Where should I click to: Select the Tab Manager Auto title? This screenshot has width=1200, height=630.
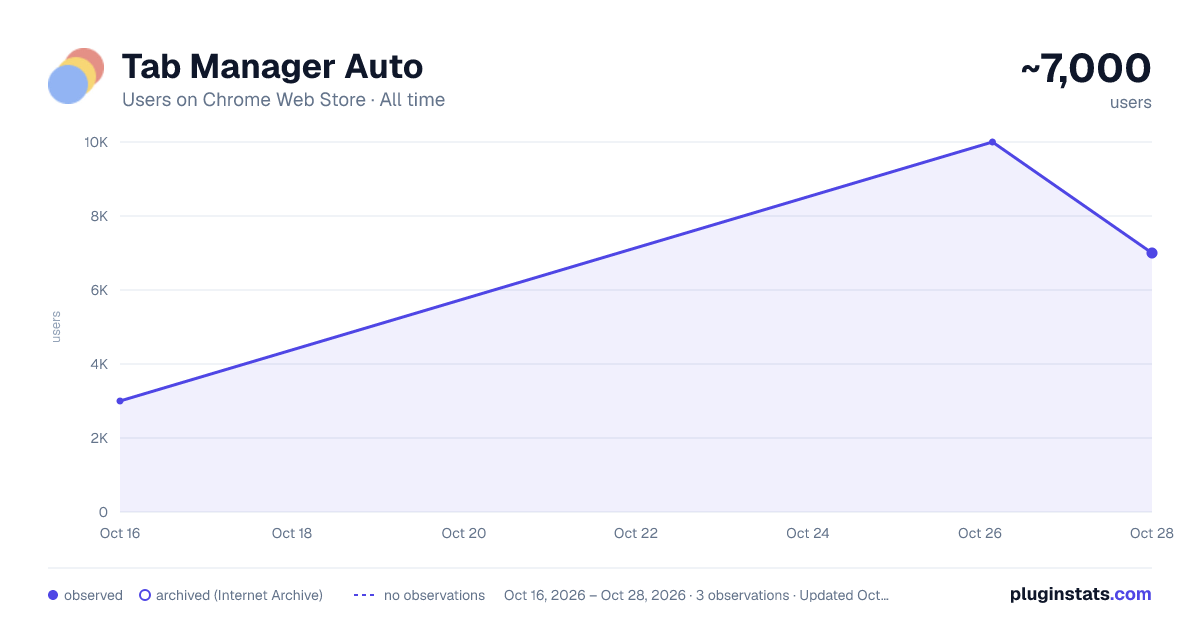[272, 67]
